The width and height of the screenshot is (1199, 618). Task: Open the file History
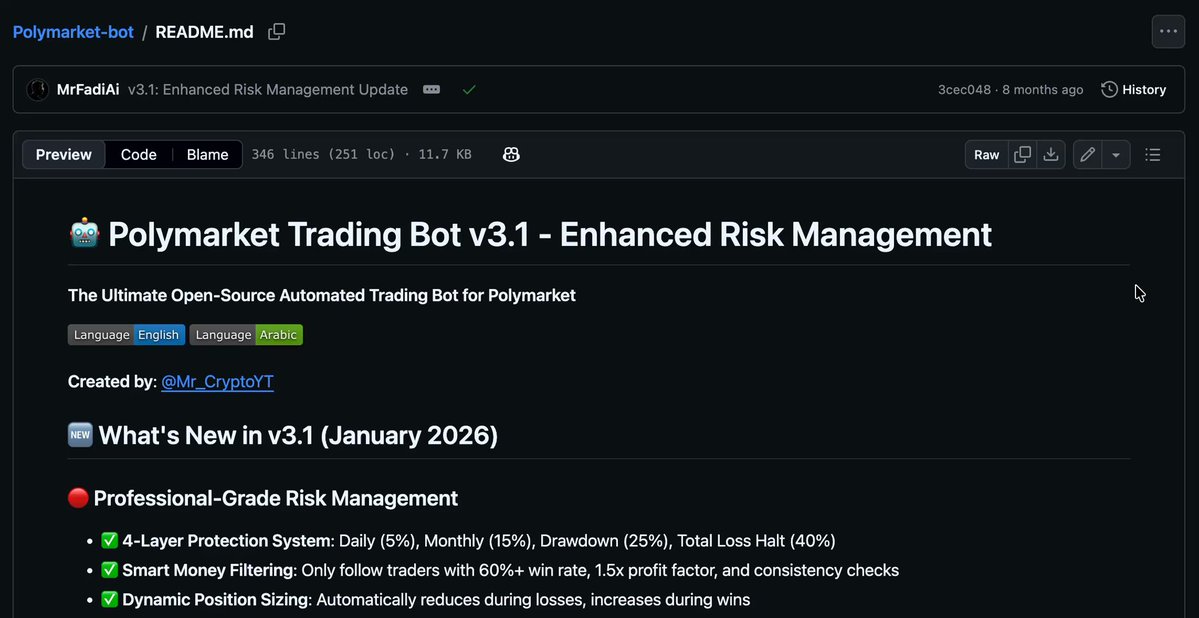[x=1133, y=89]
